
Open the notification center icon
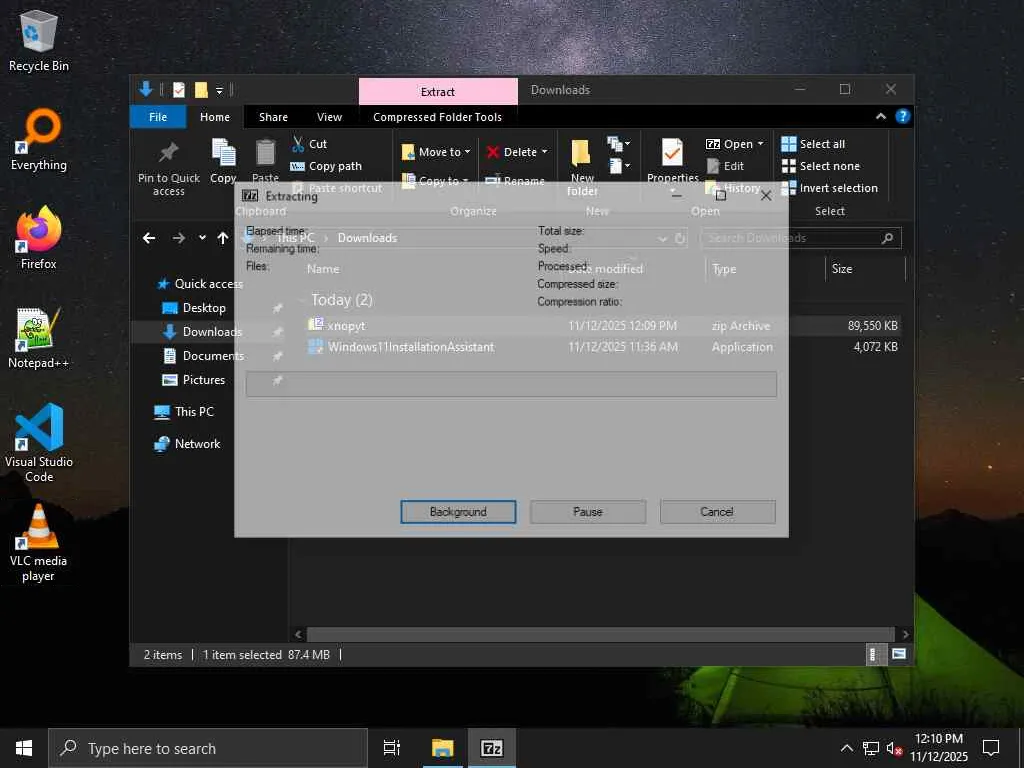pos(991,748)
